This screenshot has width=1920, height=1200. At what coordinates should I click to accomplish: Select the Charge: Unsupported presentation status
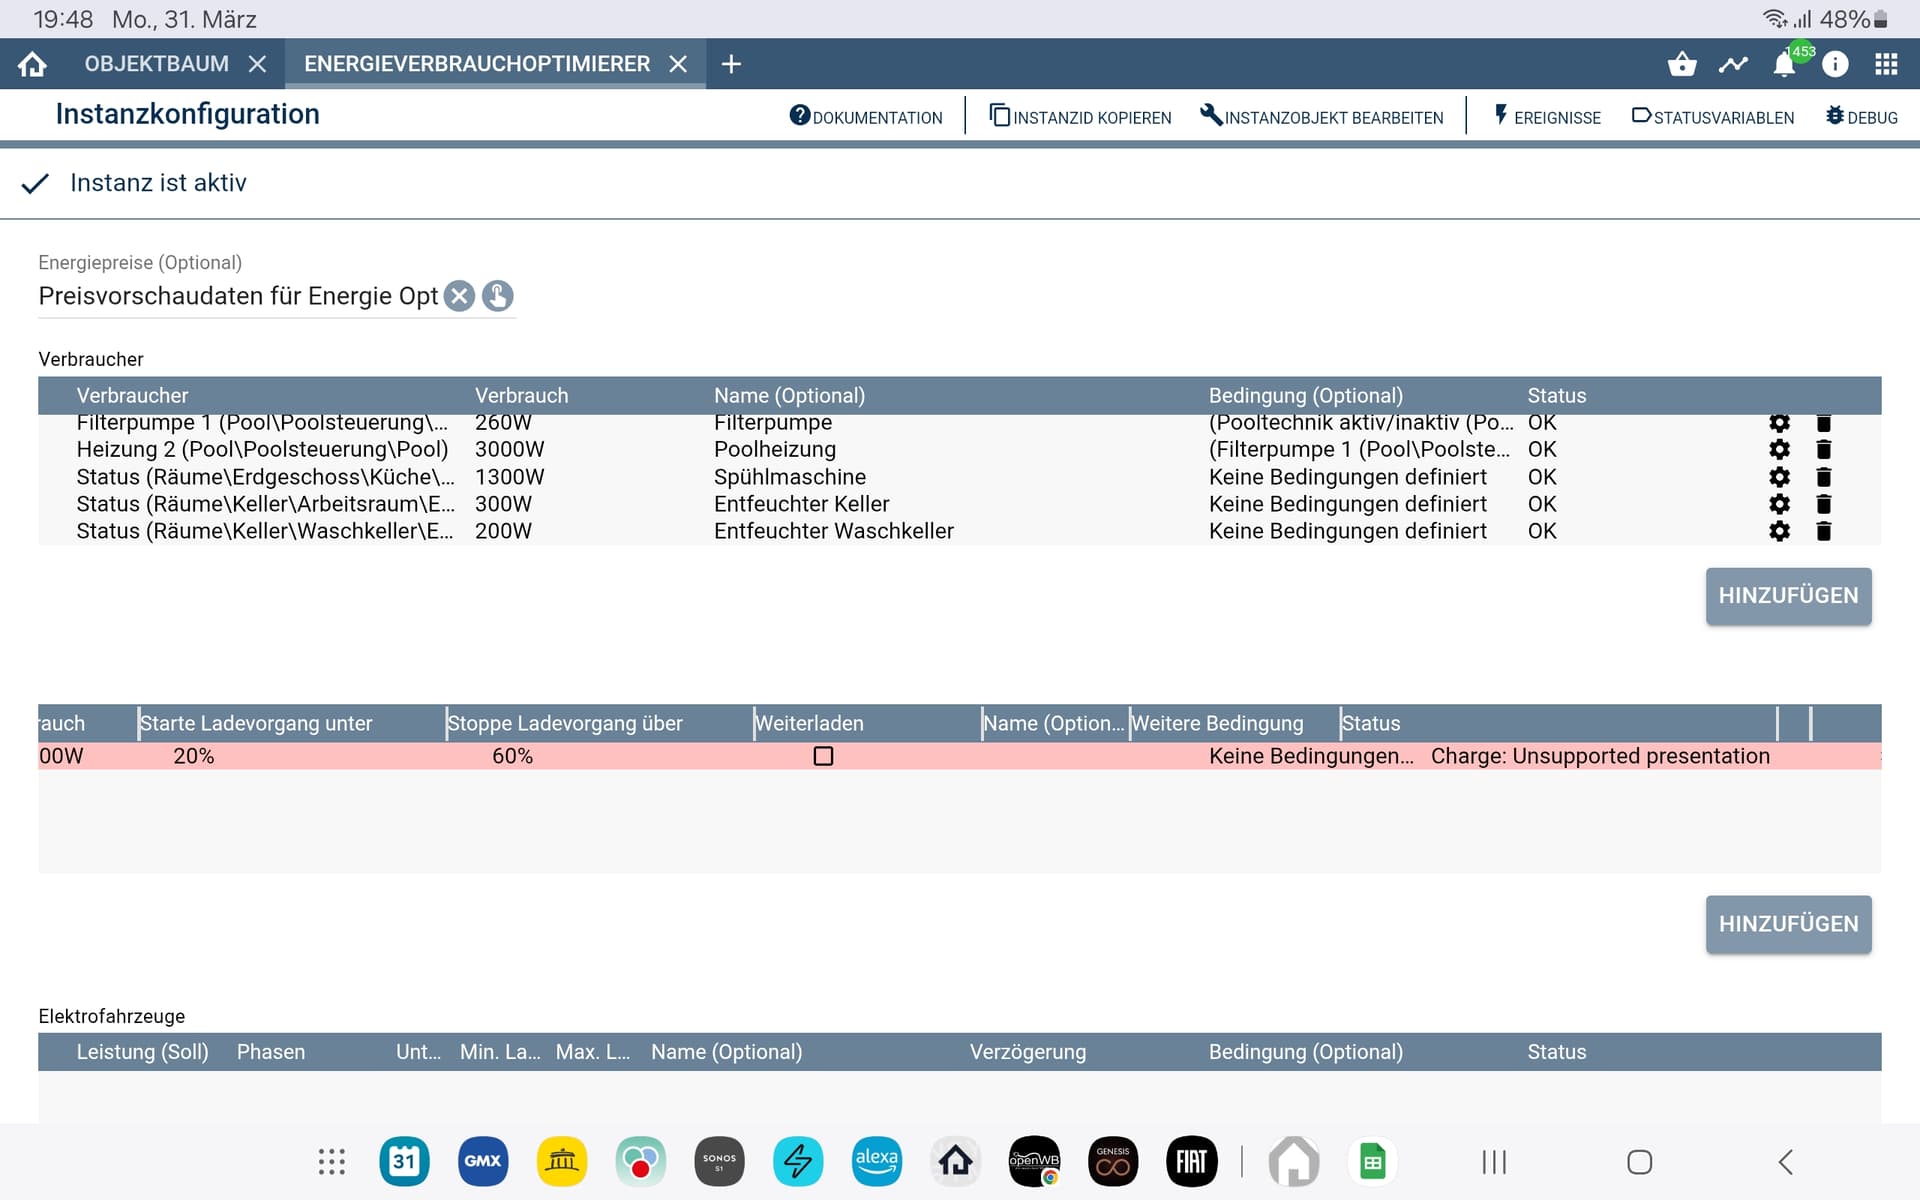coord(1600,756)
